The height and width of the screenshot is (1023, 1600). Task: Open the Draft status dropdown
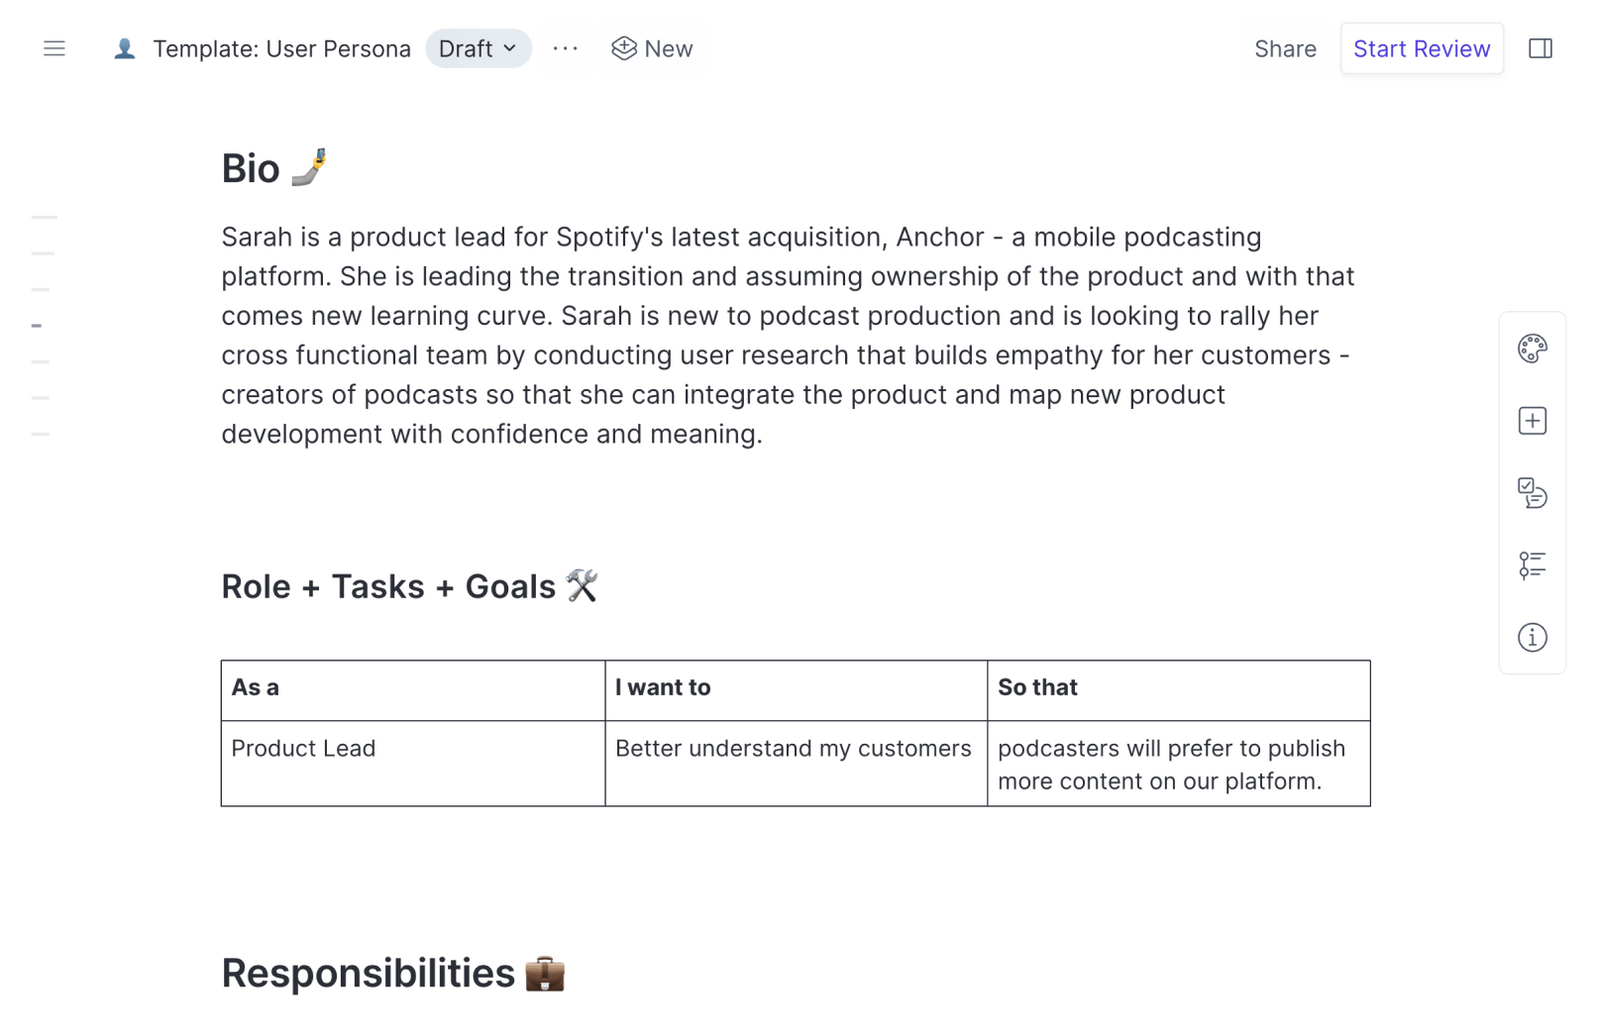pos(478,48)
